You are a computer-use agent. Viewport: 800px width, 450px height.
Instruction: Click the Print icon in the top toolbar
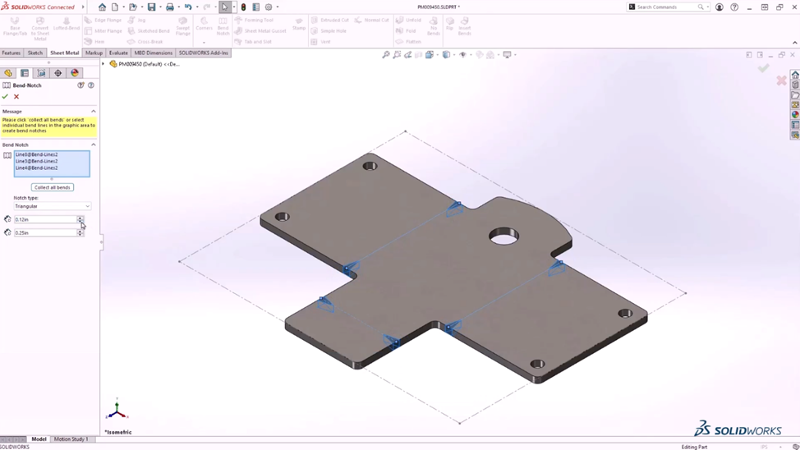pyautogui.click(x=170, y=7)
